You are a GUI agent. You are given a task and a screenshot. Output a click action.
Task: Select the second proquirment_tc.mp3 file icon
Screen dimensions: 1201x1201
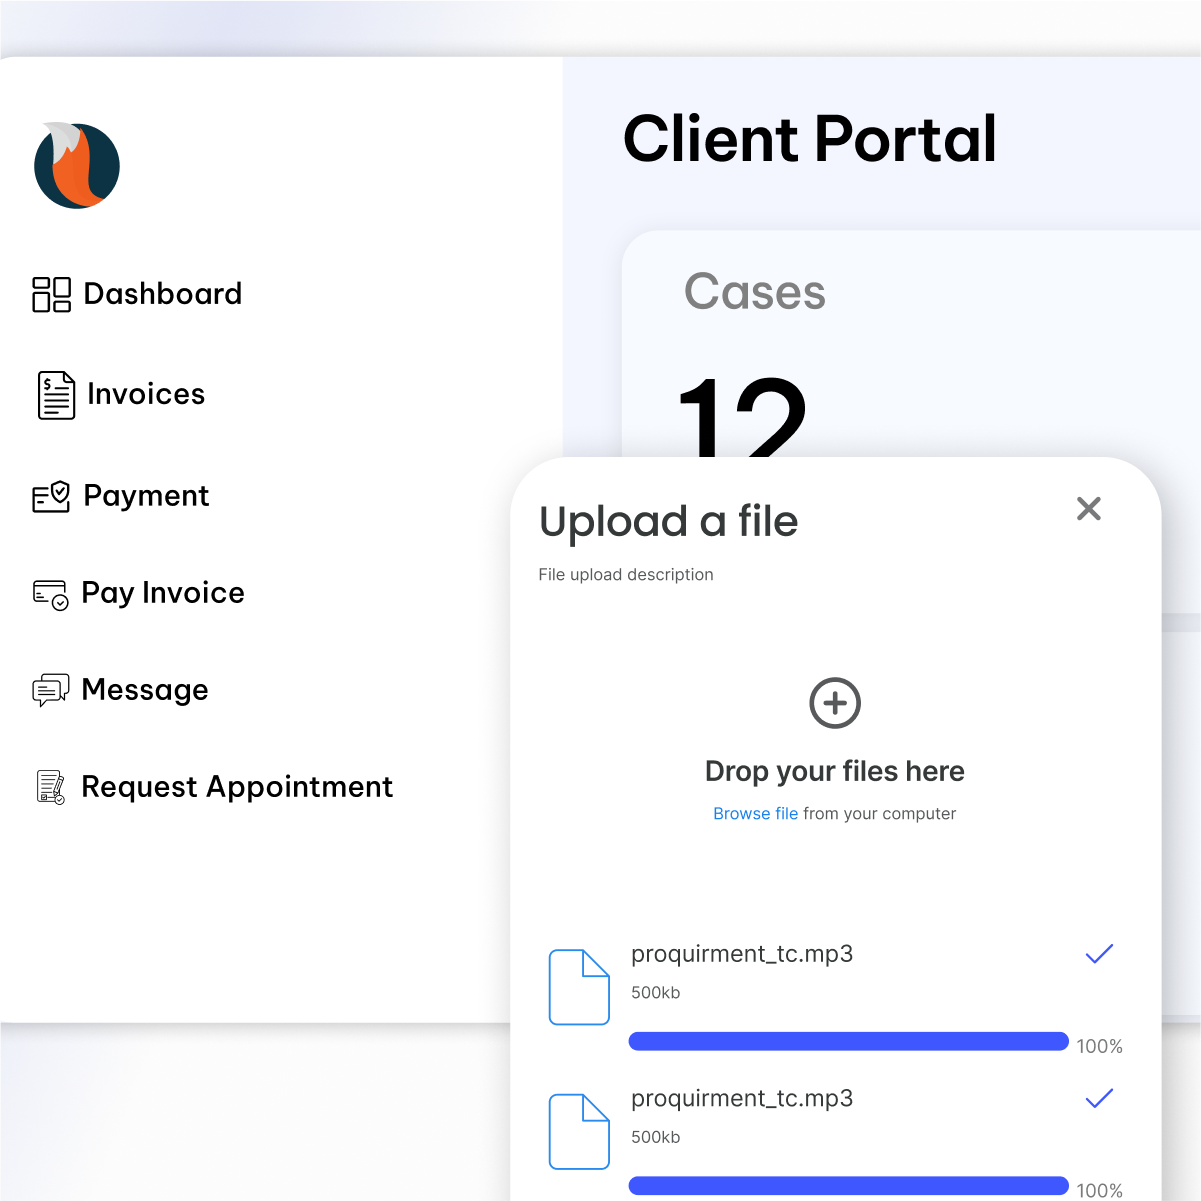pyautogui.click(x=579, y=1132)
